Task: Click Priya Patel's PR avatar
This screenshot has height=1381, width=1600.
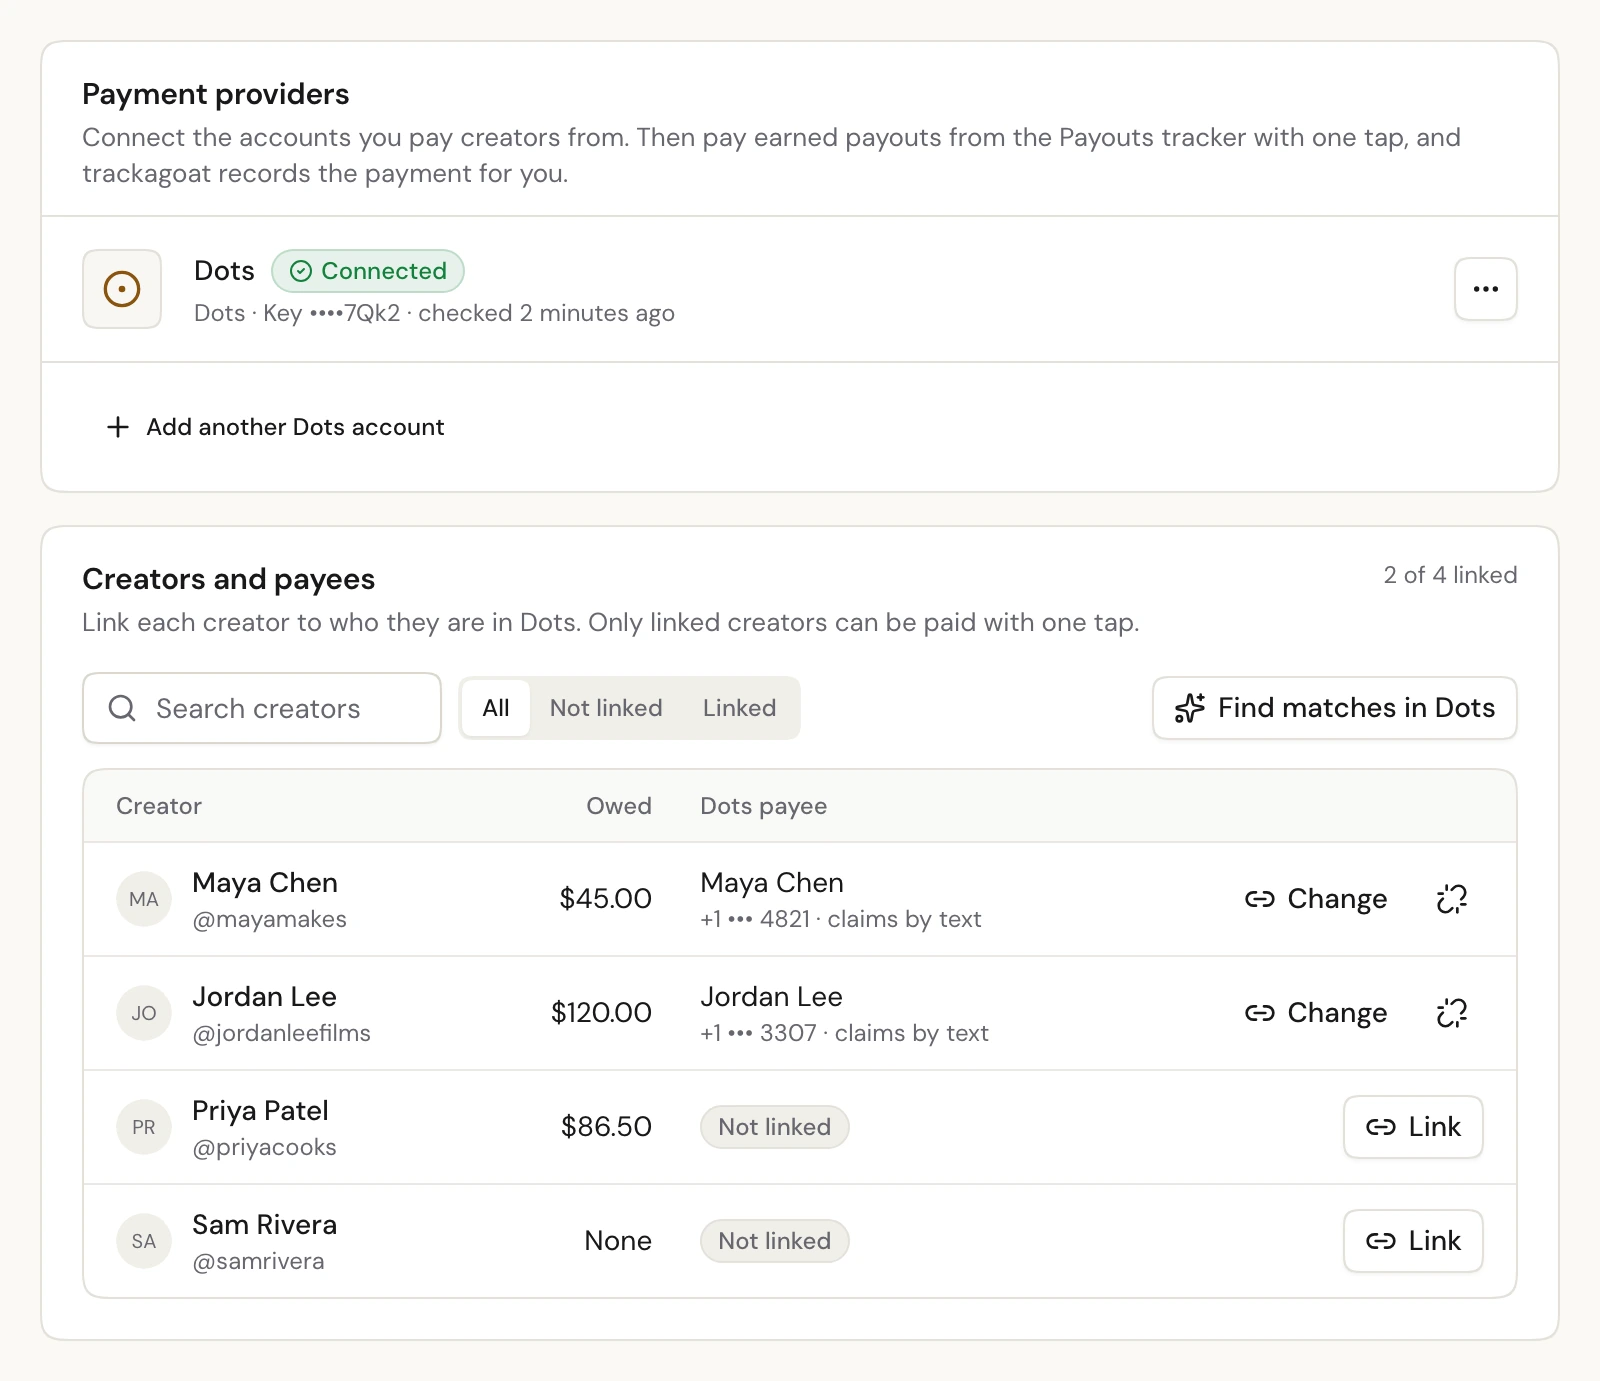Action: [144, 1127]
